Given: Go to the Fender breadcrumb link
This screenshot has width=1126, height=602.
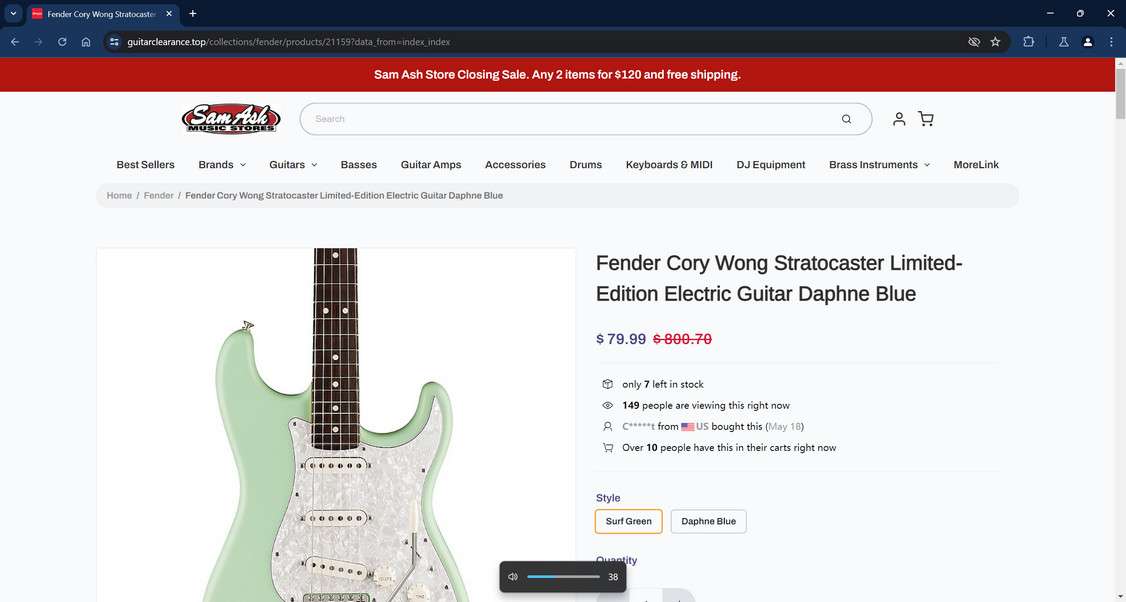Looking at the screenshot, I should (159, 195).
